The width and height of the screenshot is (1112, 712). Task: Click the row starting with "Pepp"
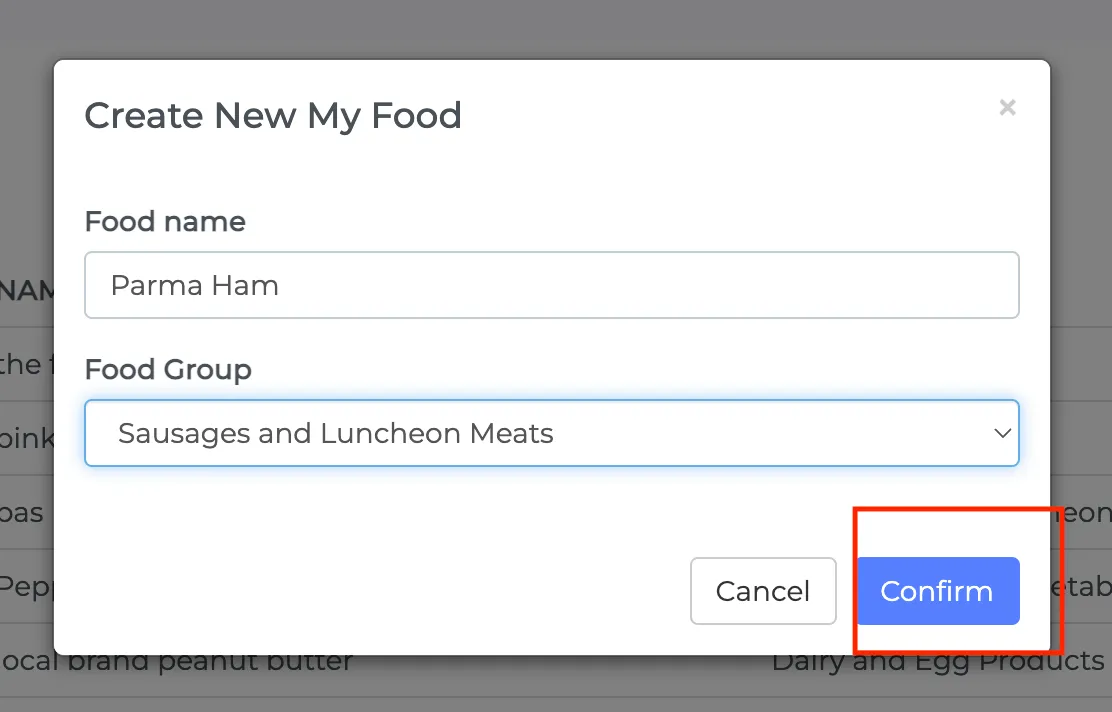coord(25,587)
